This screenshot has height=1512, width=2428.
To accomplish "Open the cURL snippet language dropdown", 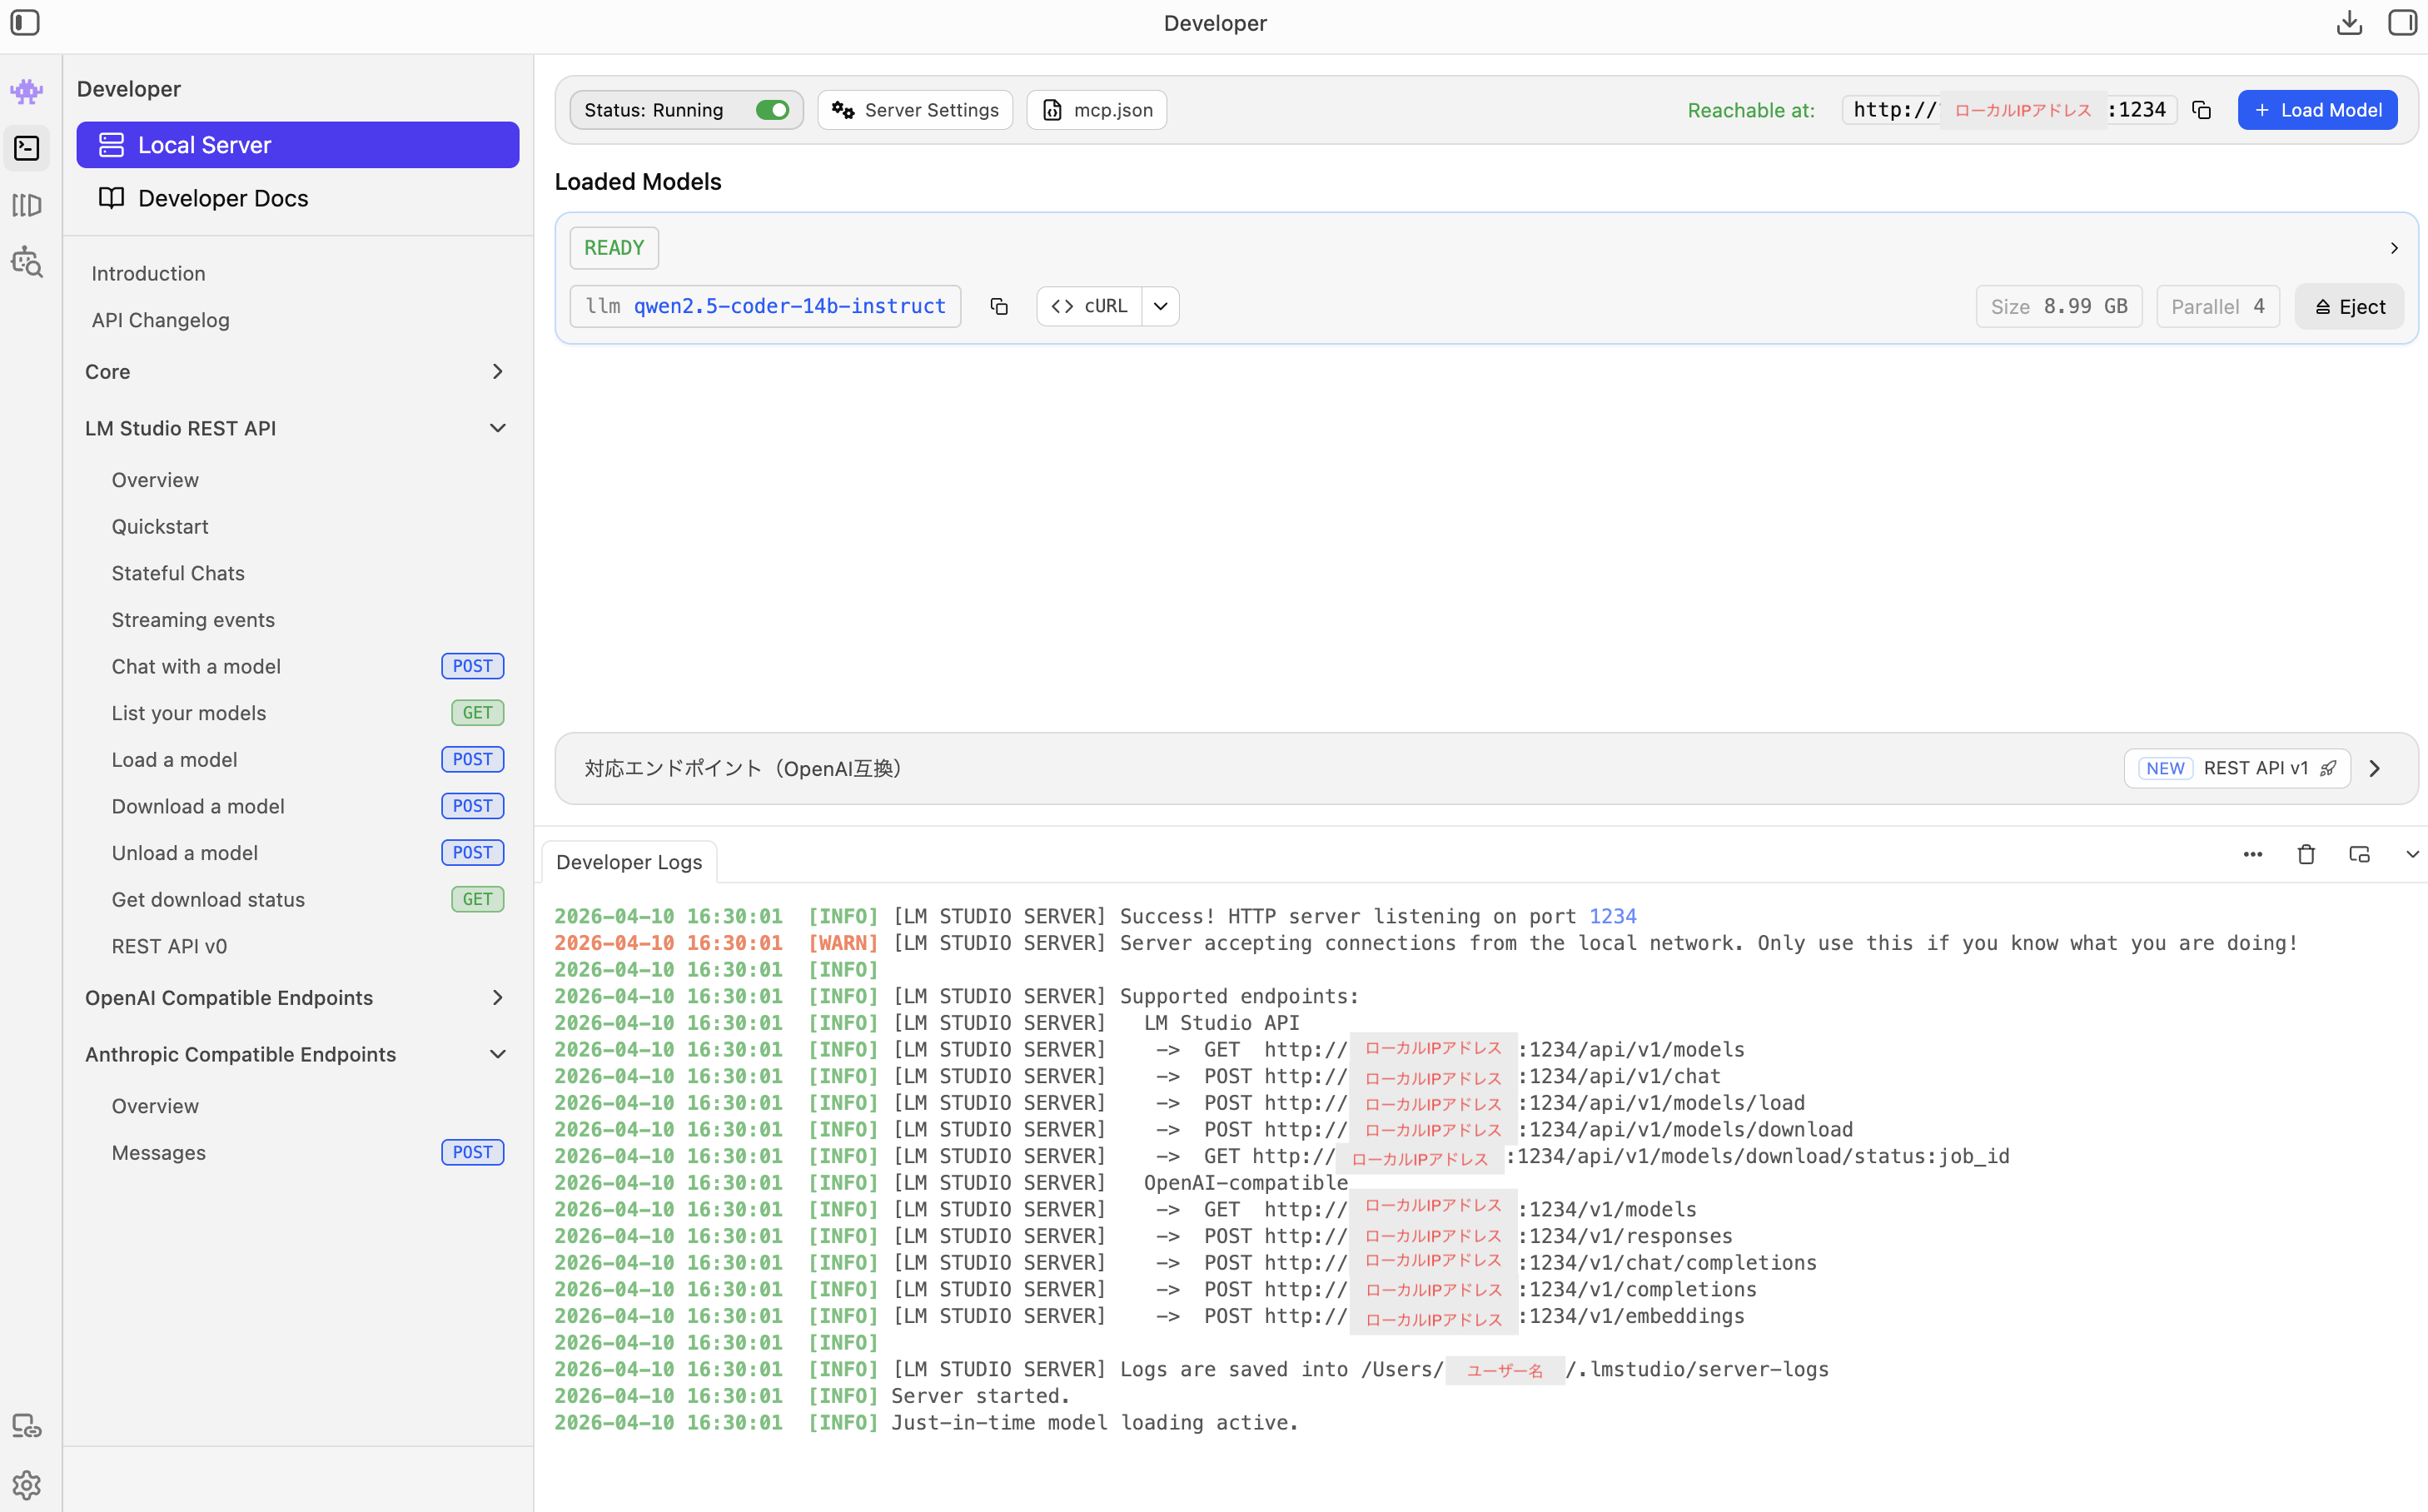I will point(1160,306).
